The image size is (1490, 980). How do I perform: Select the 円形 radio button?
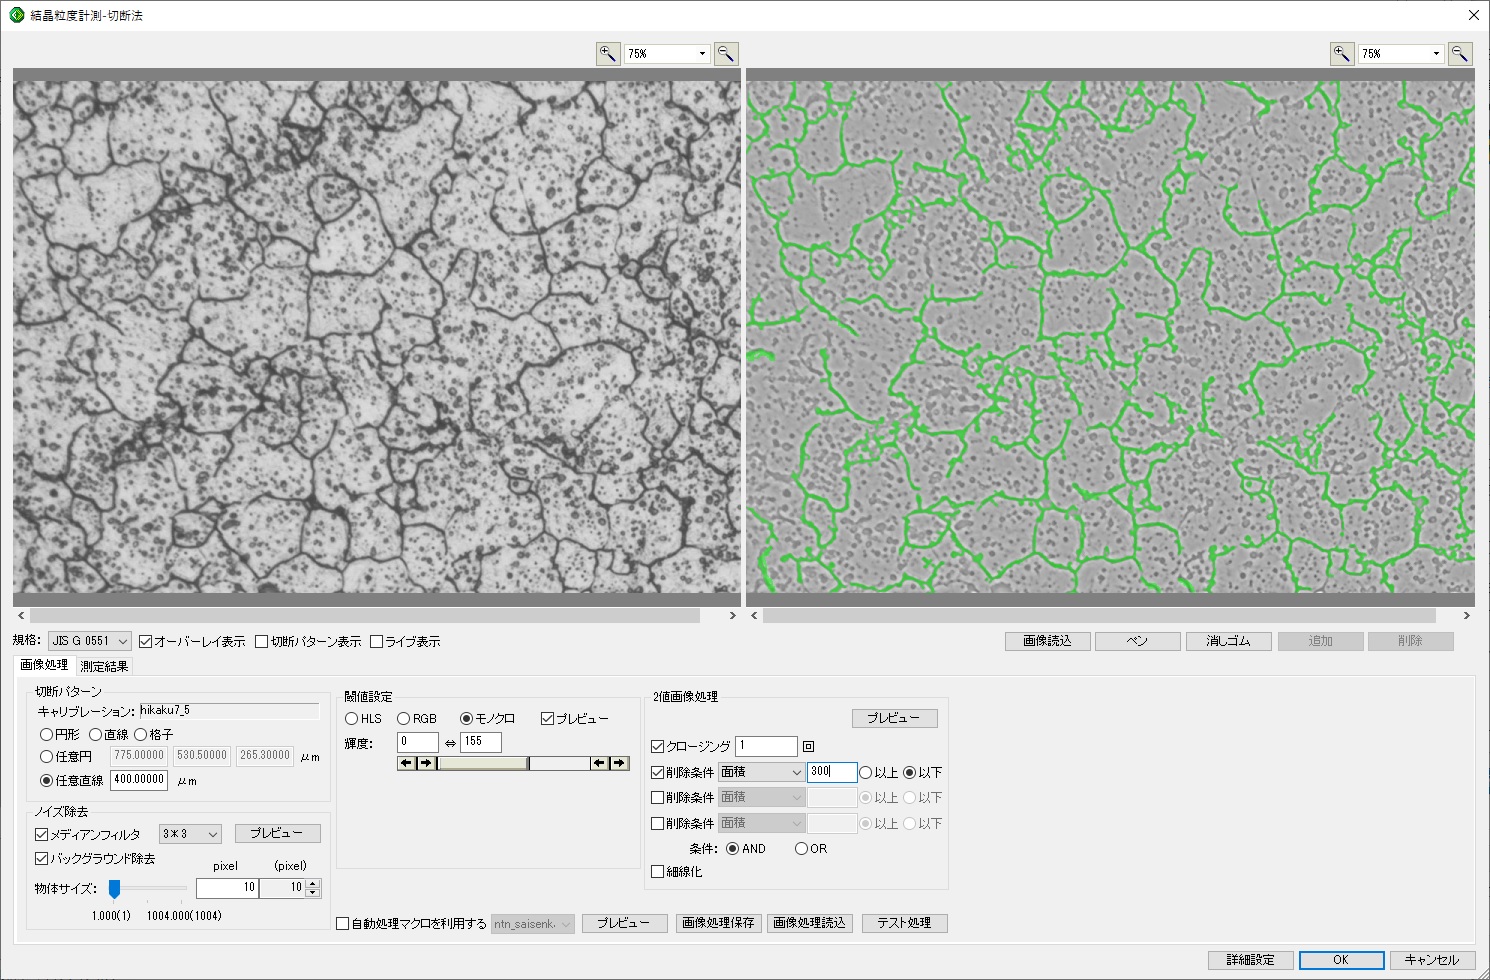47,735
